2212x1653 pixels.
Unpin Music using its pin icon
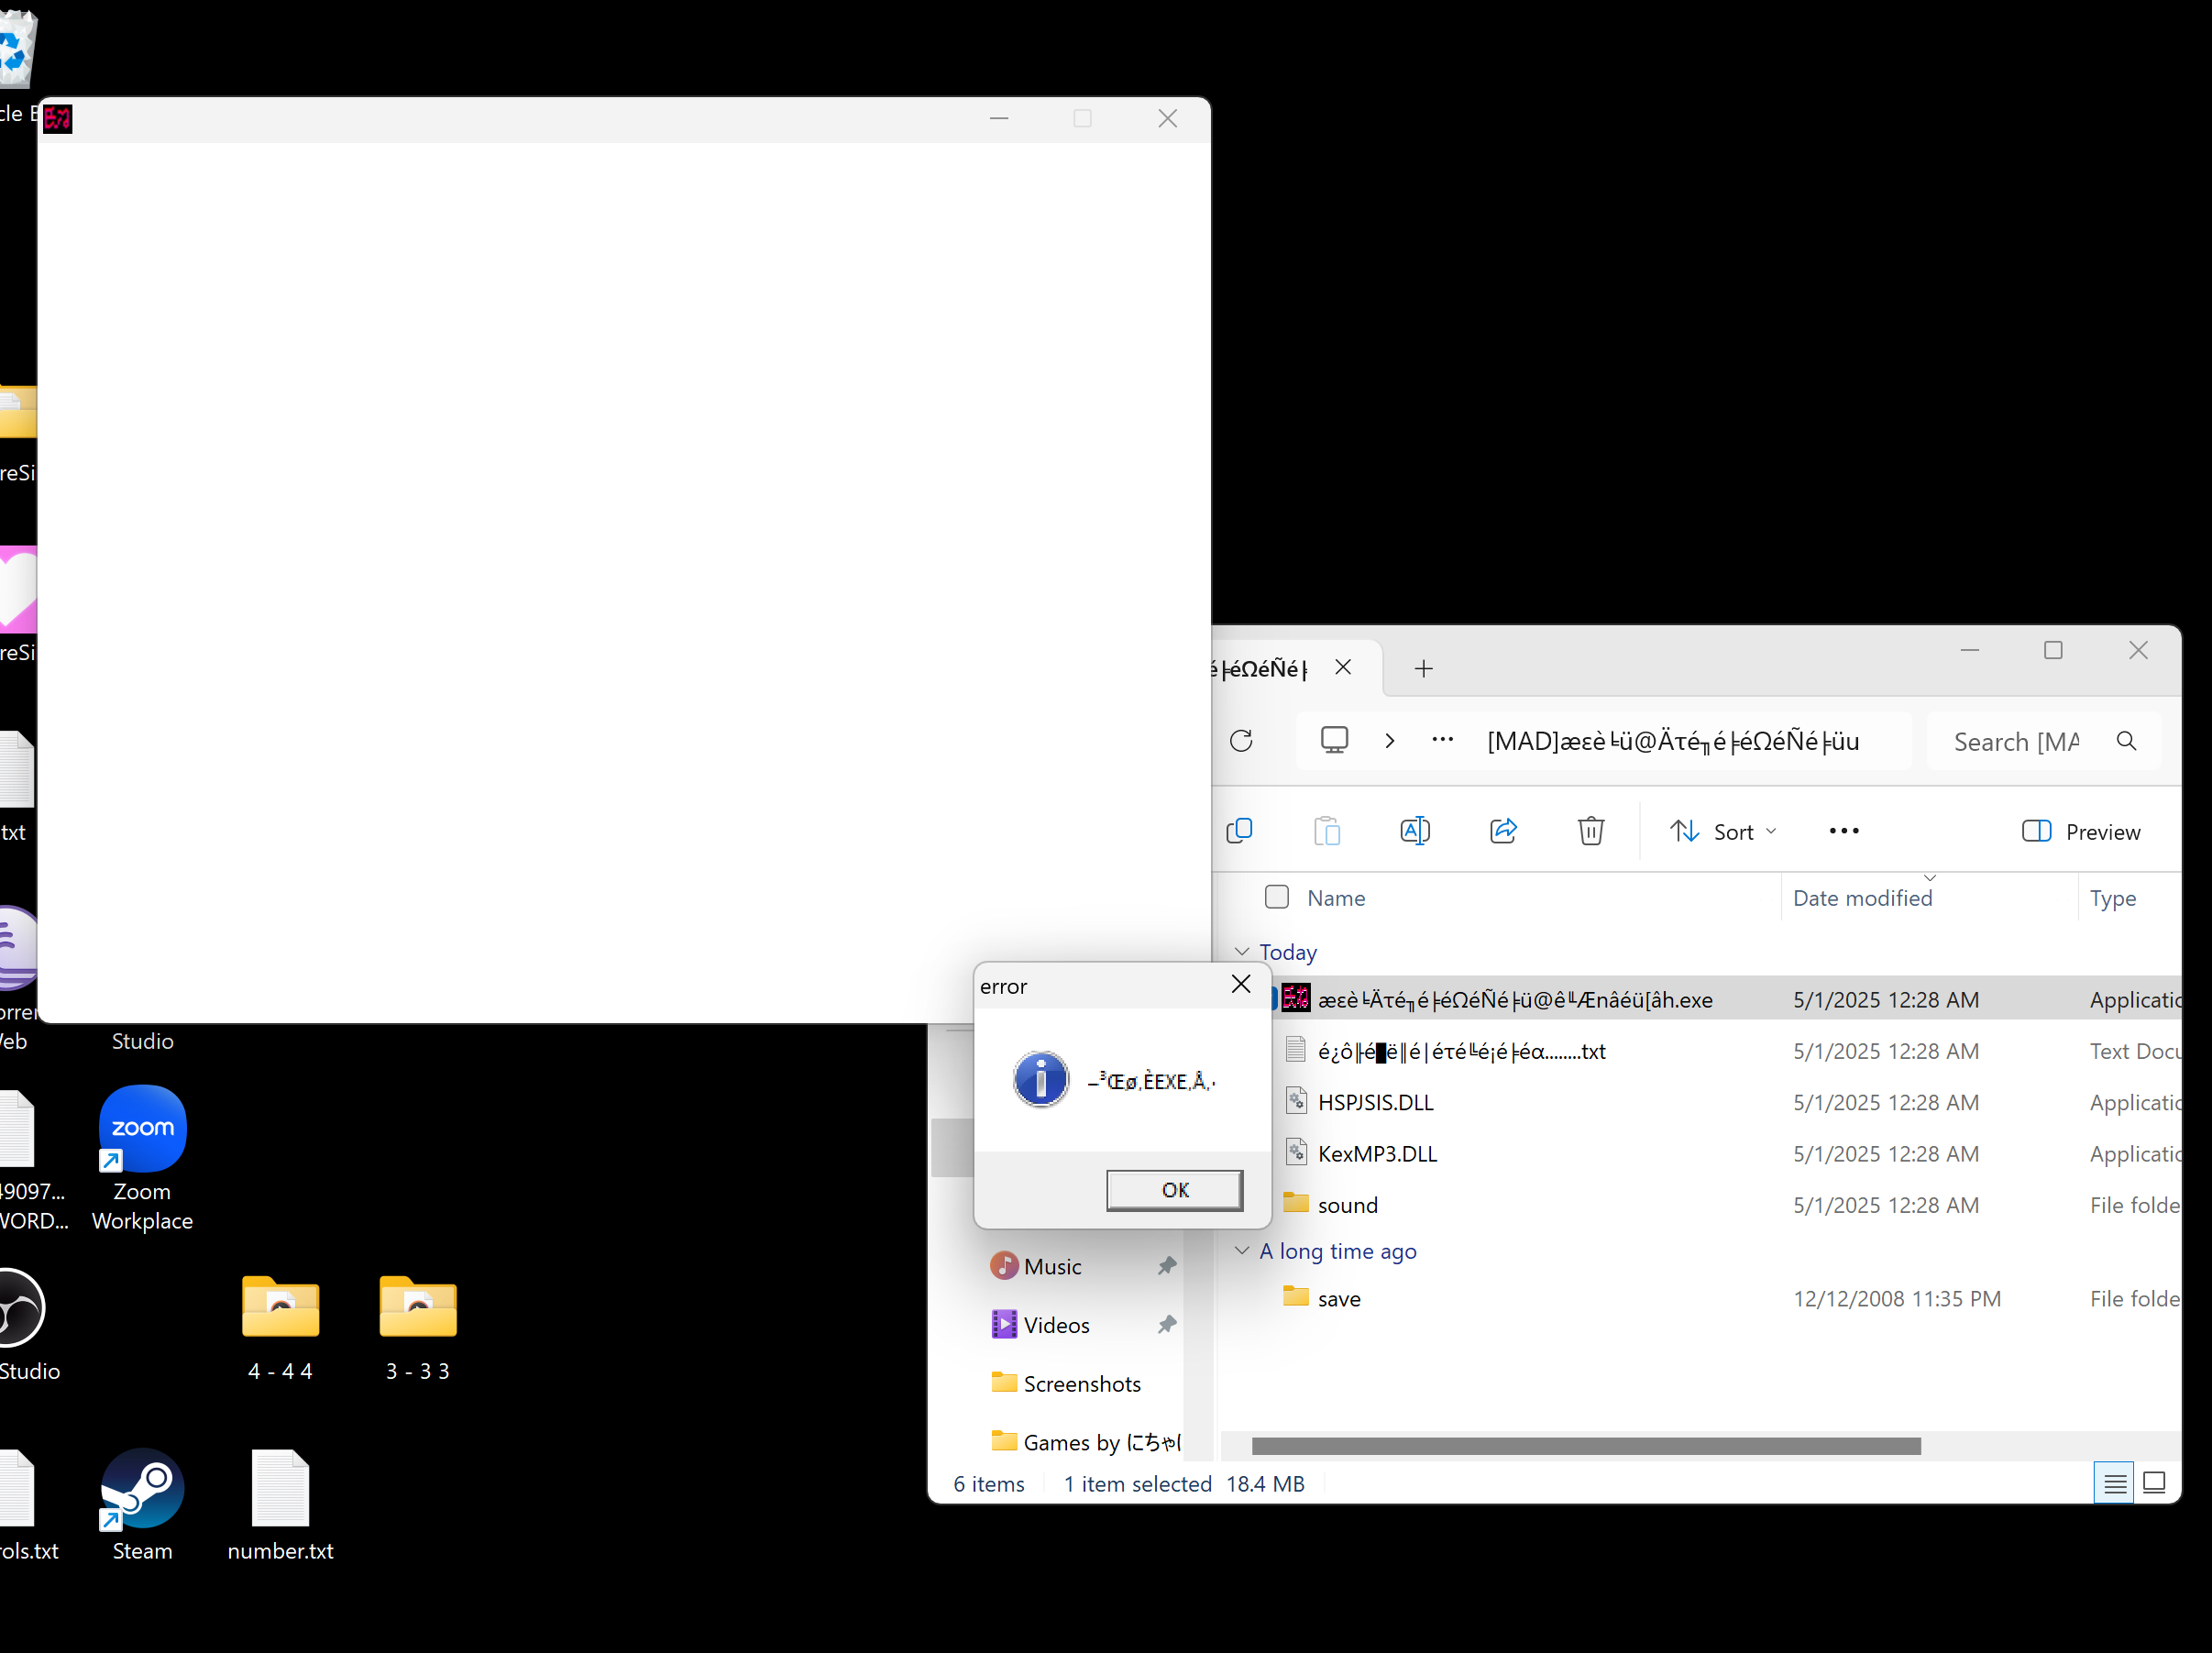click(x=1166, y=1266)
